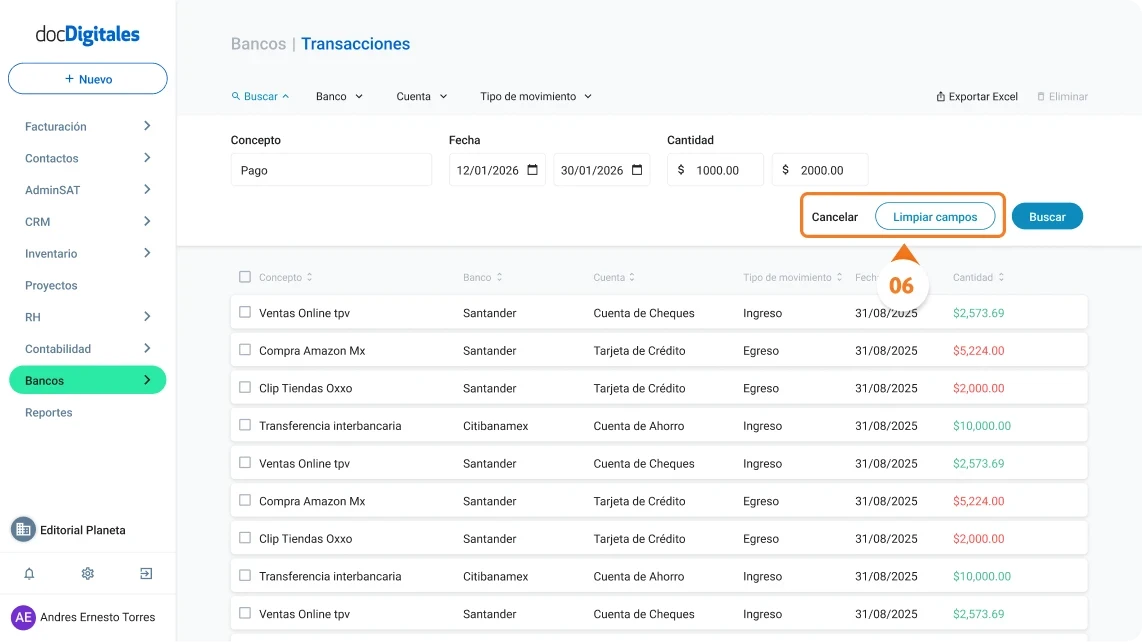Screen dimensions: 1142x642
Task: Click the logout icon near the bottom
Action: point(145,573)
